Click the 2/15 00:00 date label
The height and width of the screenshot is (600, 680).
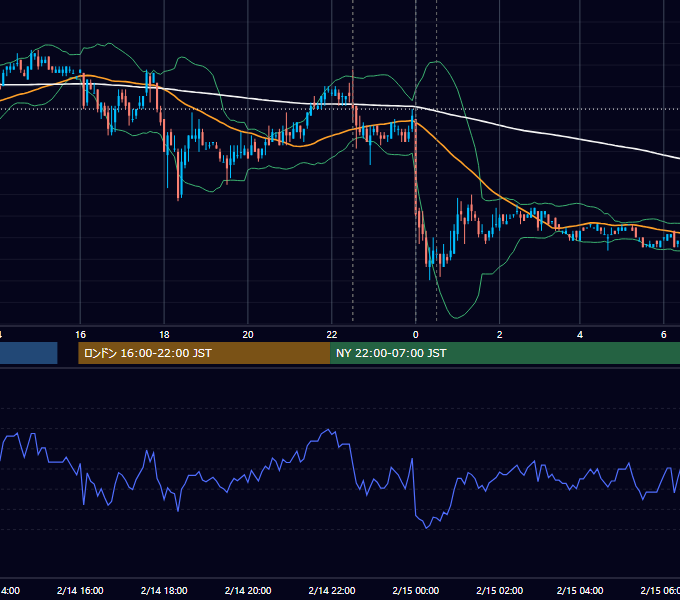(415, 590)
